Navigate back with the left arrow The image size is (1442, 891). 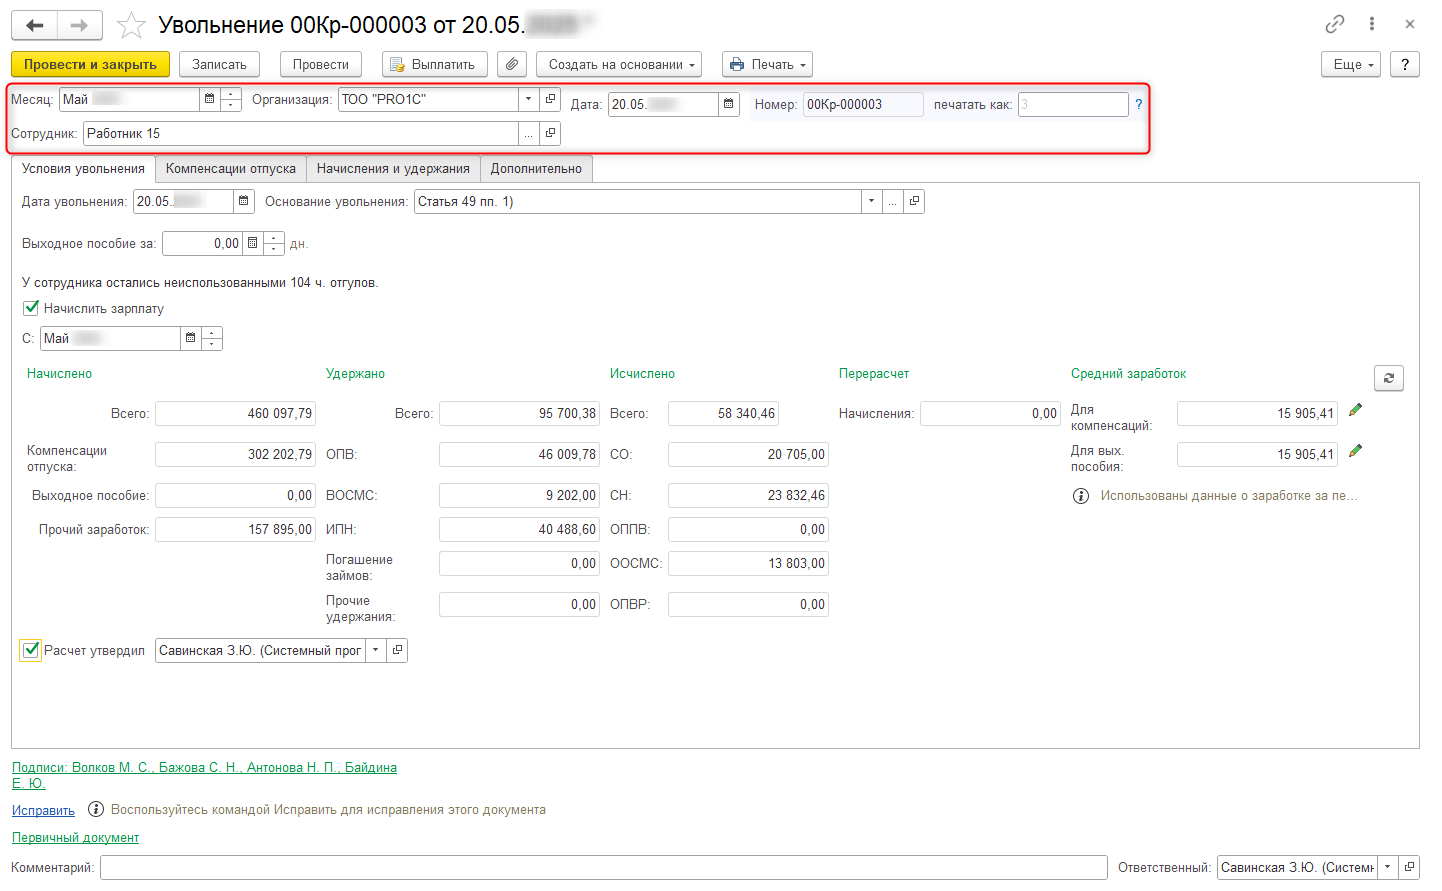(35, 26)
